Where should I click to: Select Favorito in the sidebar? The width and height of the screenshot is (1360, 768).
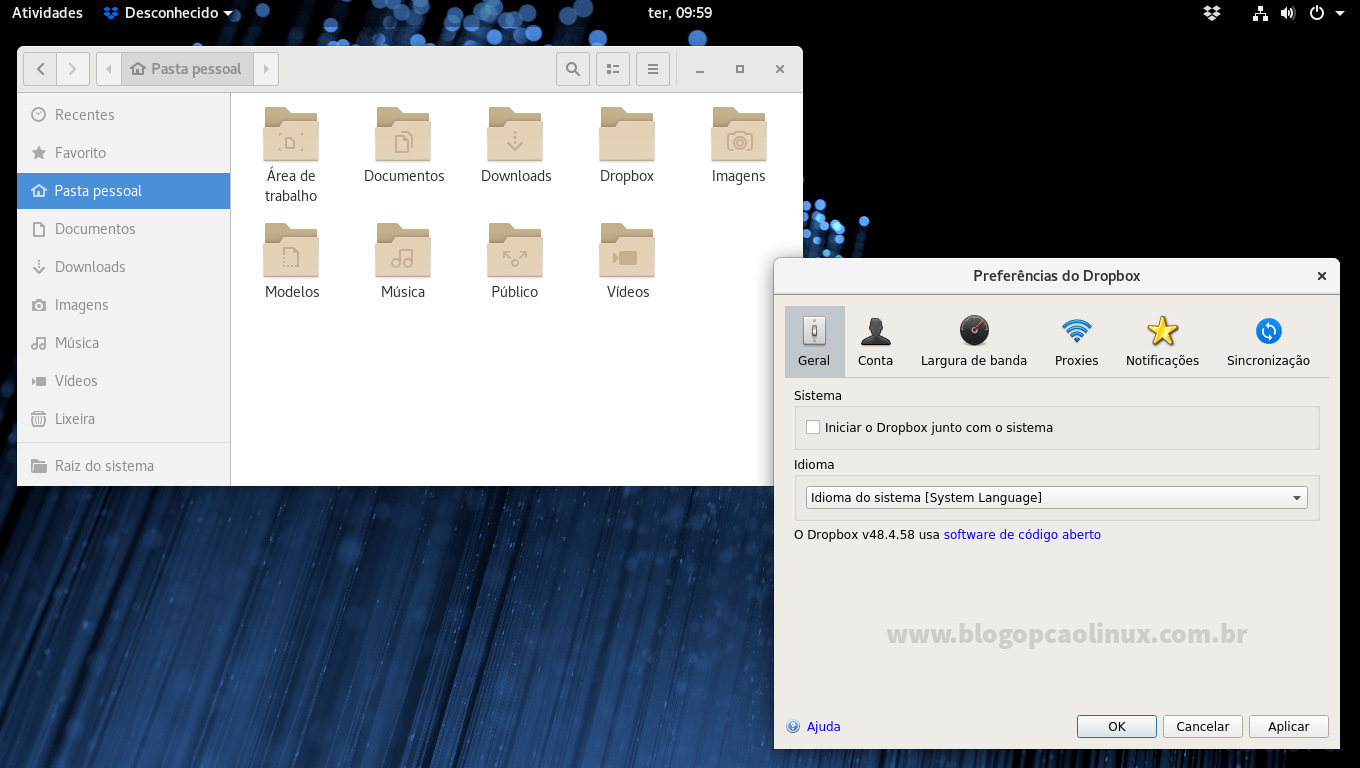click(123, 153)
